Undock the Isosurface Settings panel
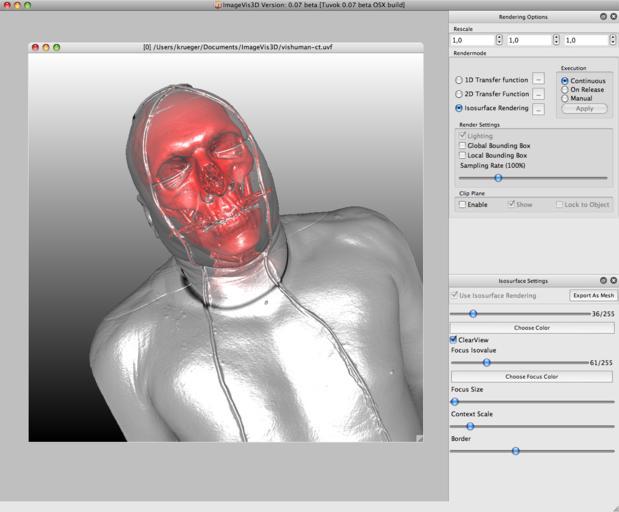This screenshot has width=619, height=512. (603, 281)
